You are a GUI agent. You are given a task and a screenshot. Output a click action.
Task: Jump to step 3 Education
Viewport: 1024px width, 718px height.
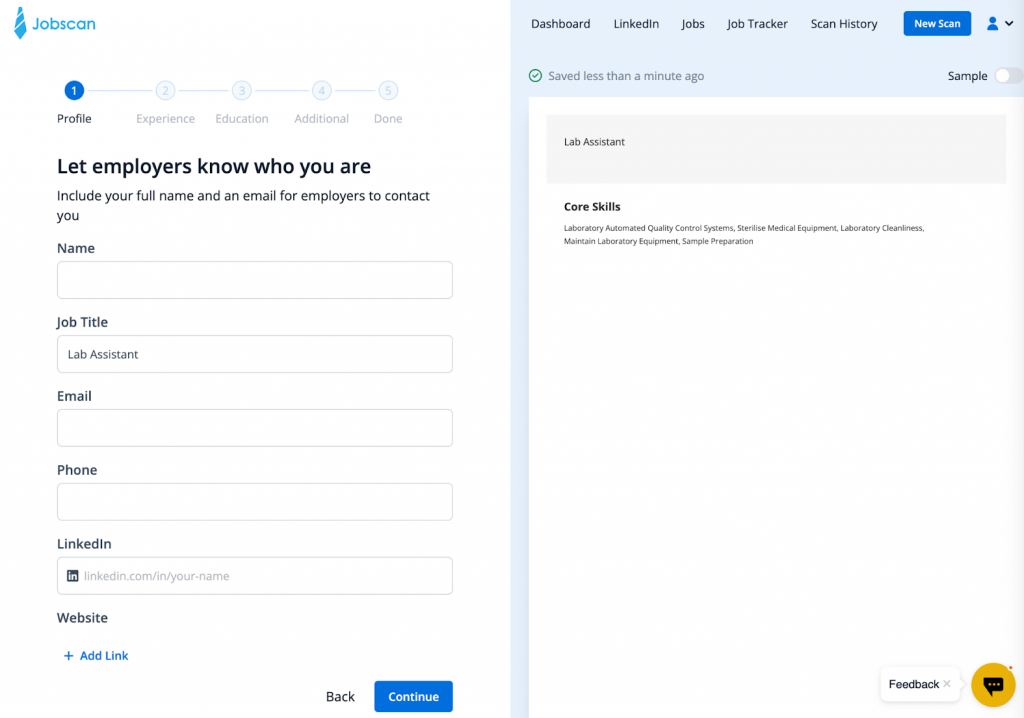point(241,91)
